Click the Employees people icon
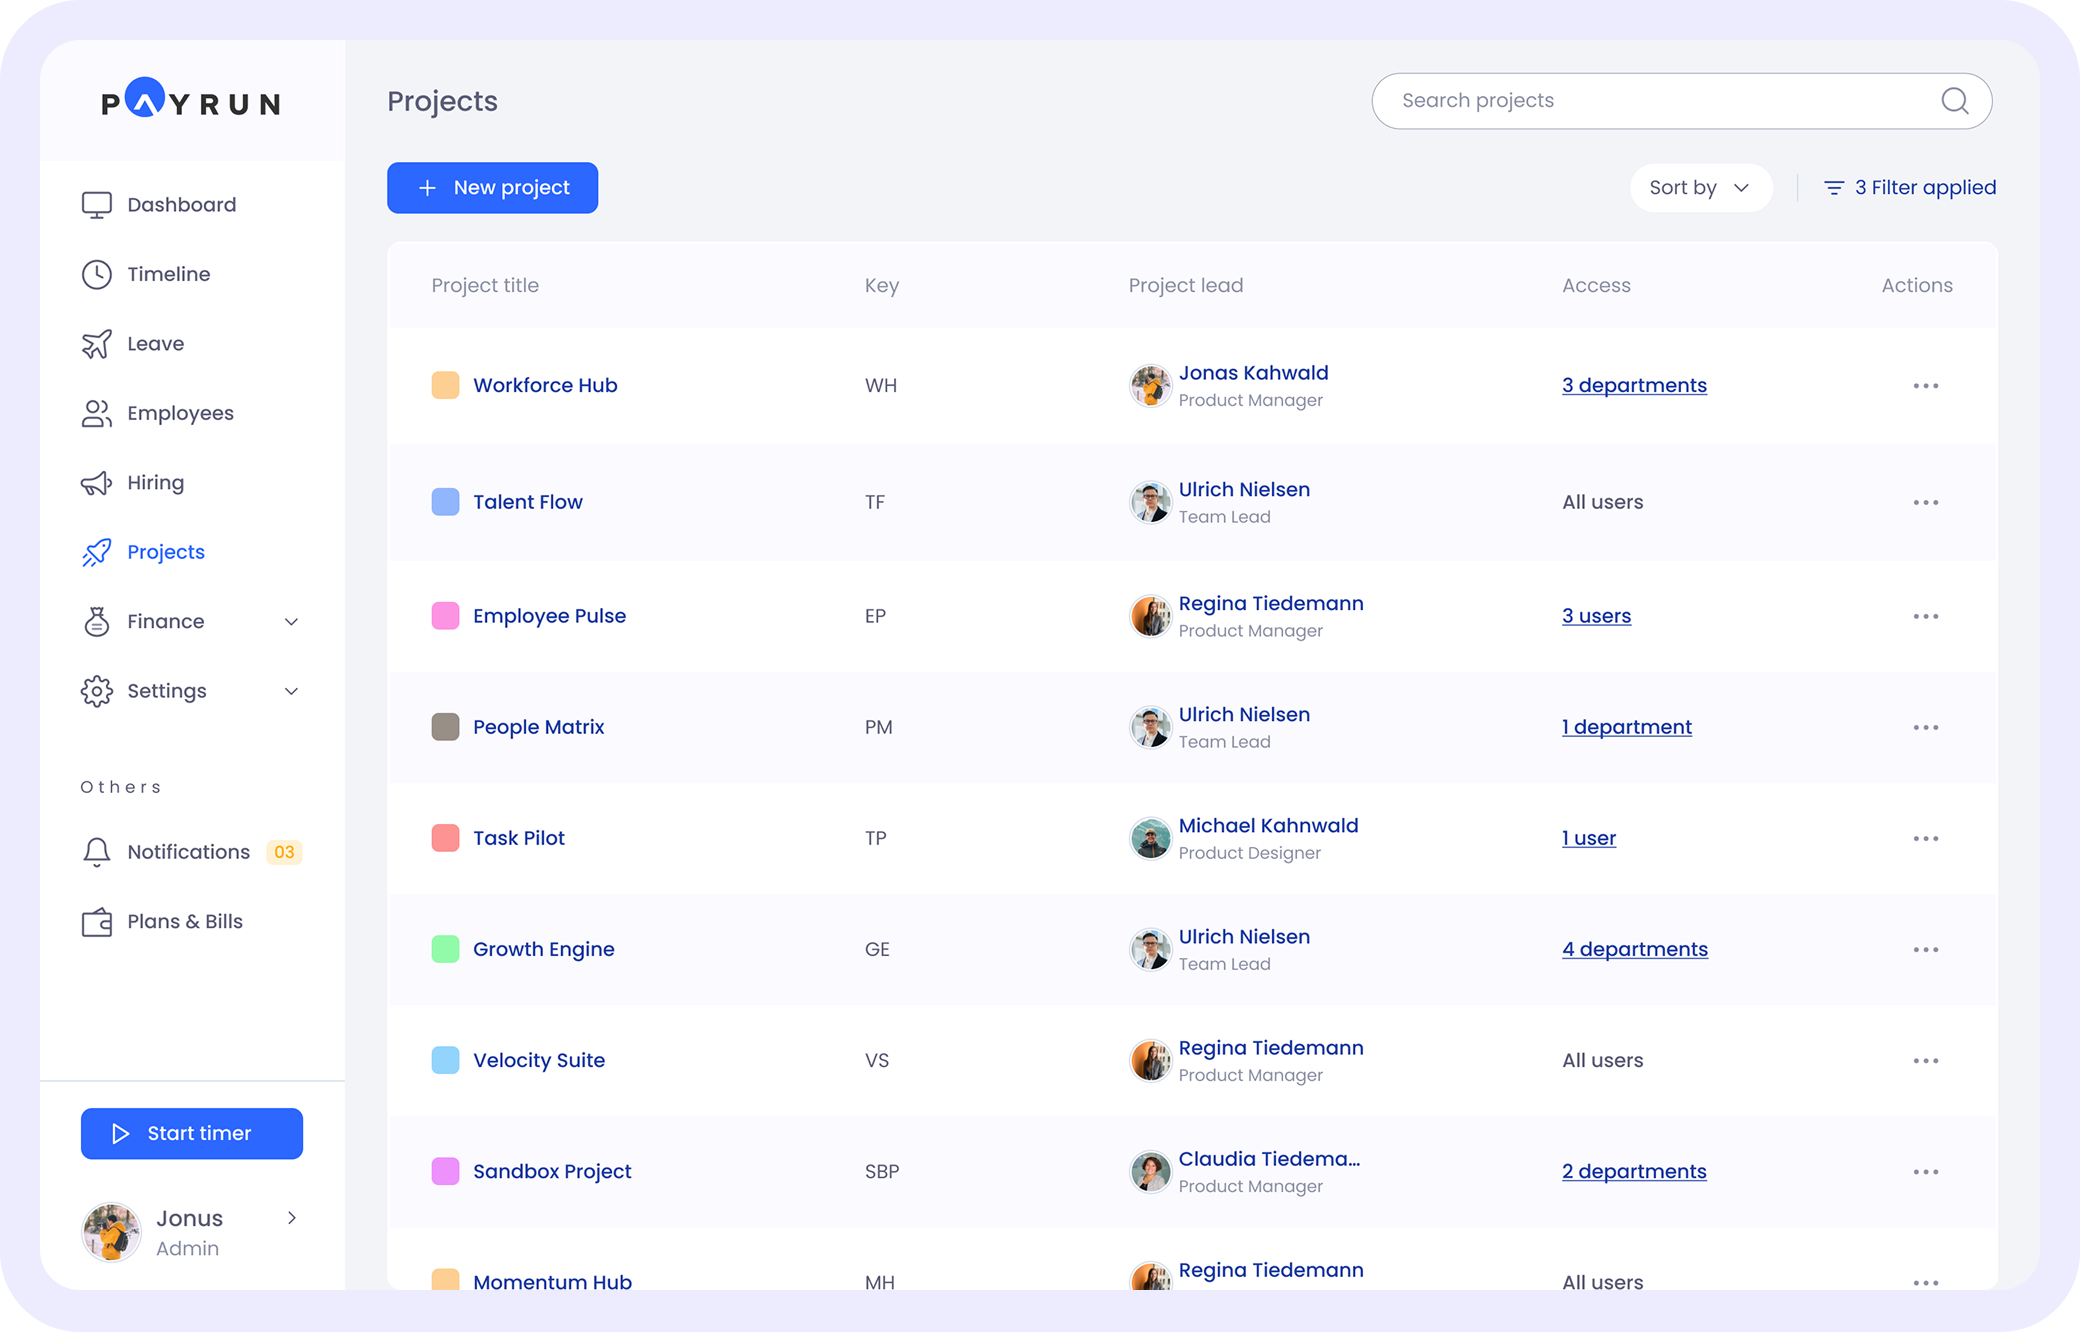This screenshot has height=1332, width=2080. coord(96,413)
